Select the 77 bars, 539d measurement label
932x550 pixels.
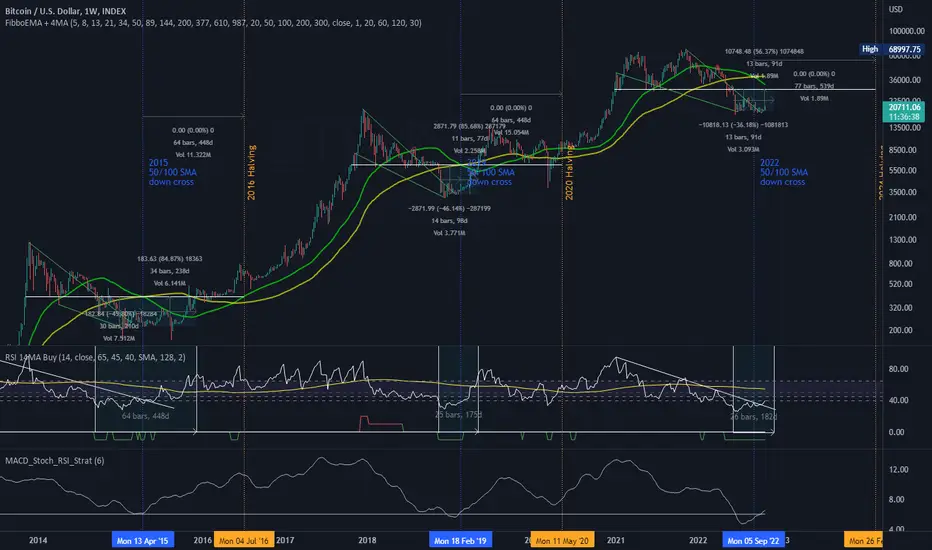tap(814, 86)
